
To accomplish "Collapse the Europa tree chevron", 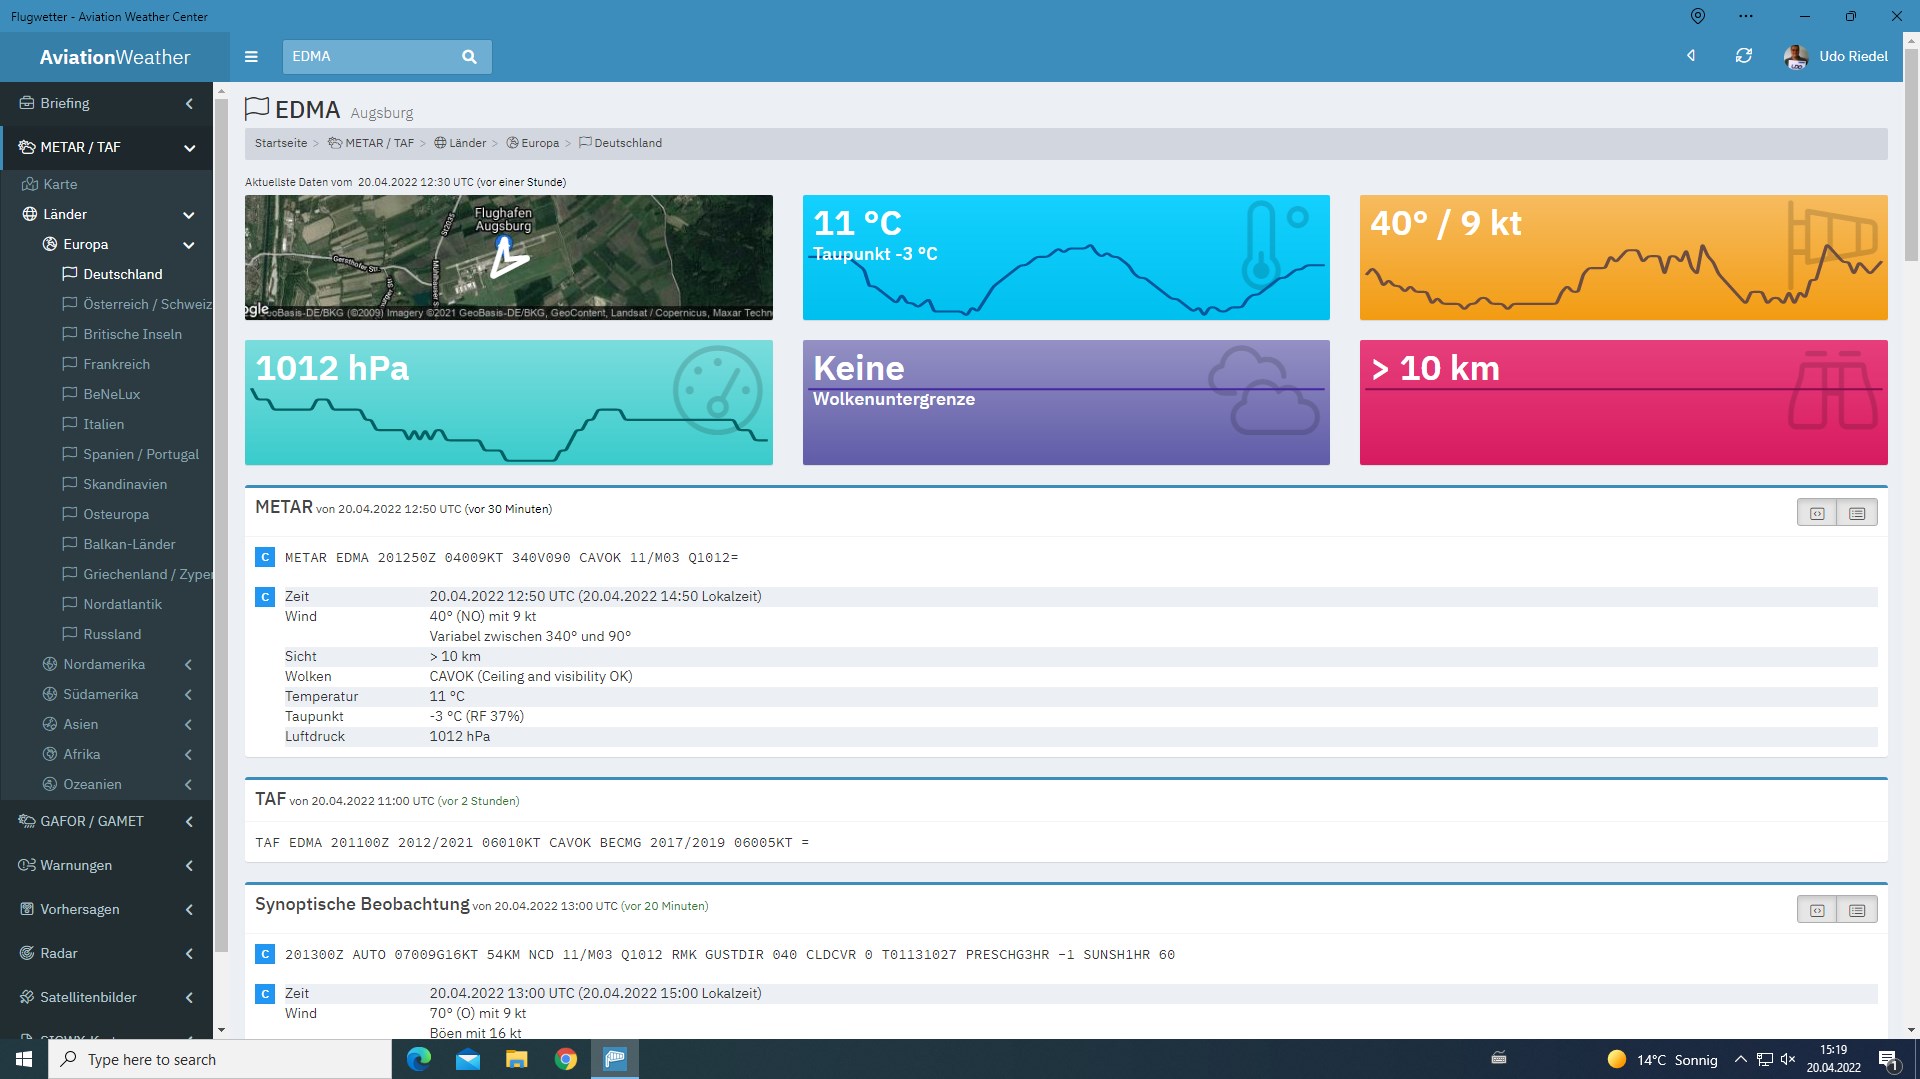I will point(188,245).
